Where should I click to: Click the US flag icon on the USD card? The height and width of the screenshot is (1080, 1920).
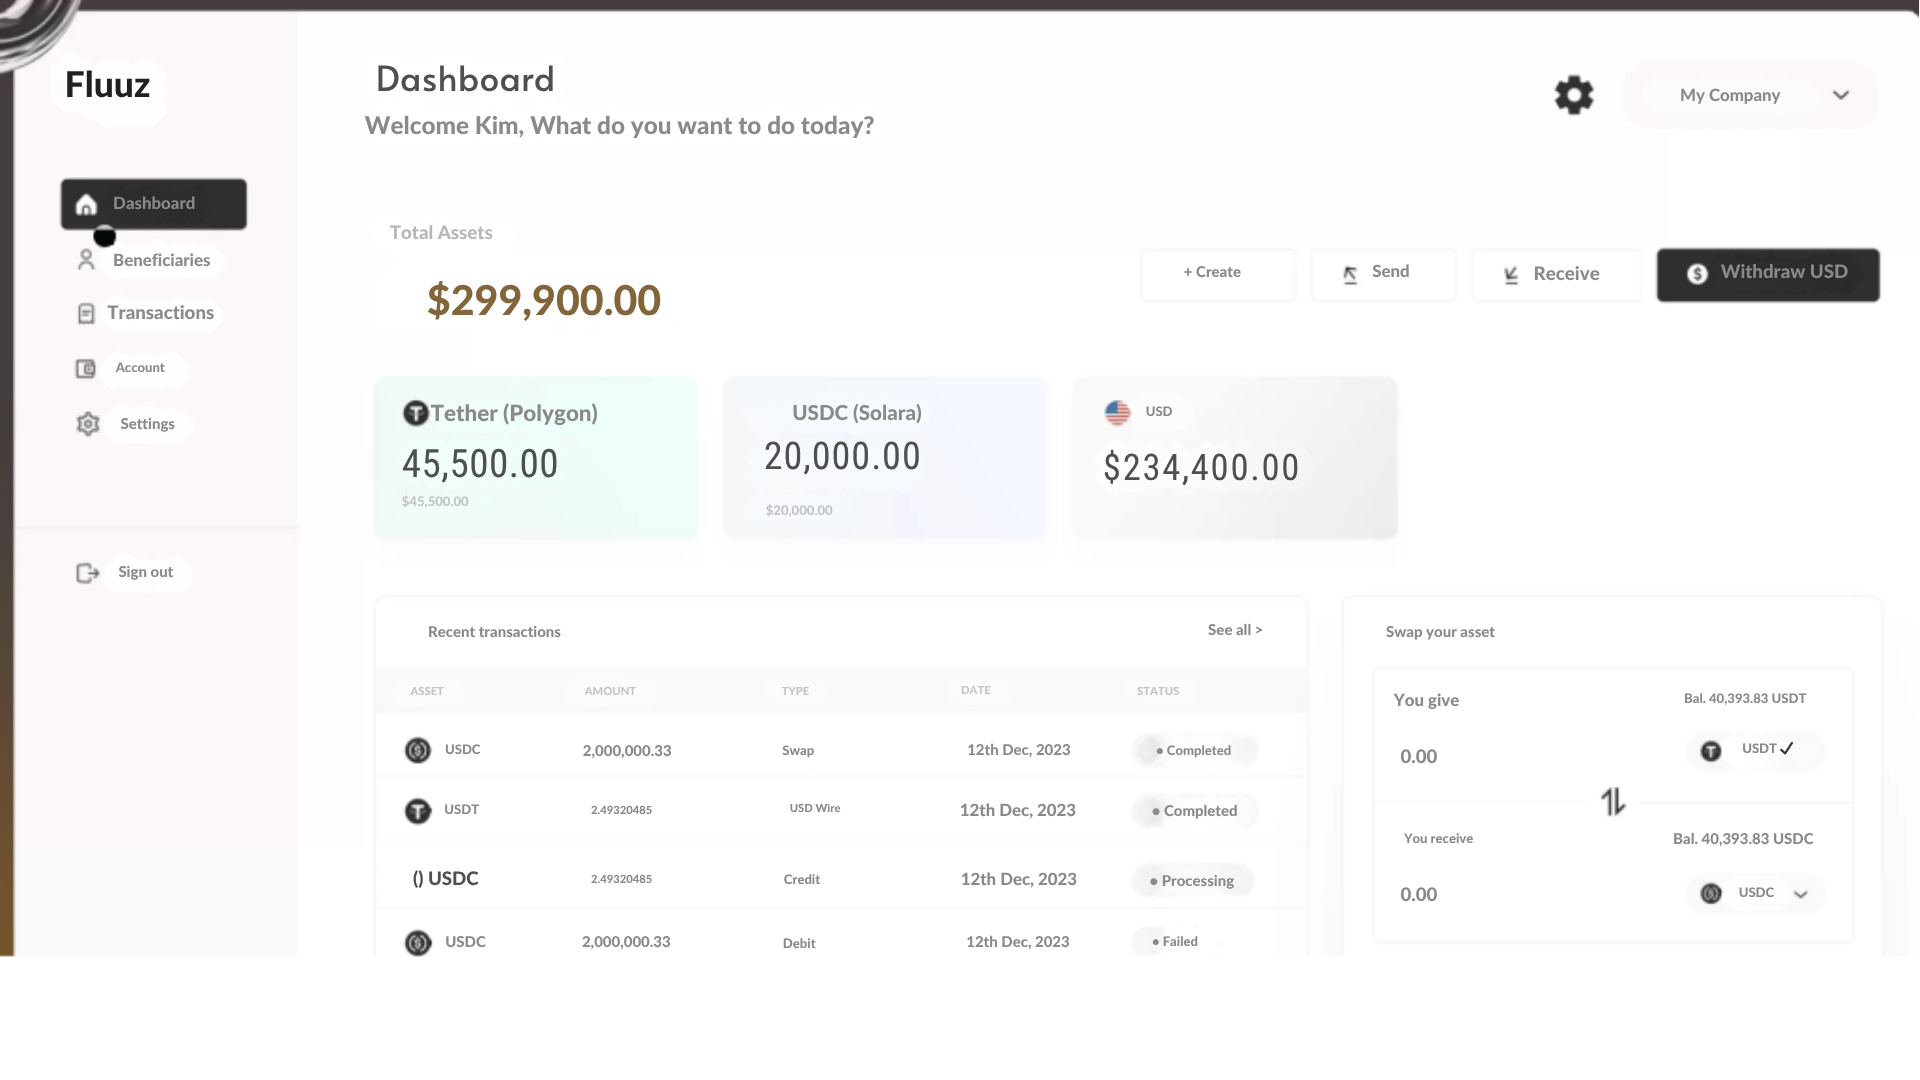(x=1117, y=411)
